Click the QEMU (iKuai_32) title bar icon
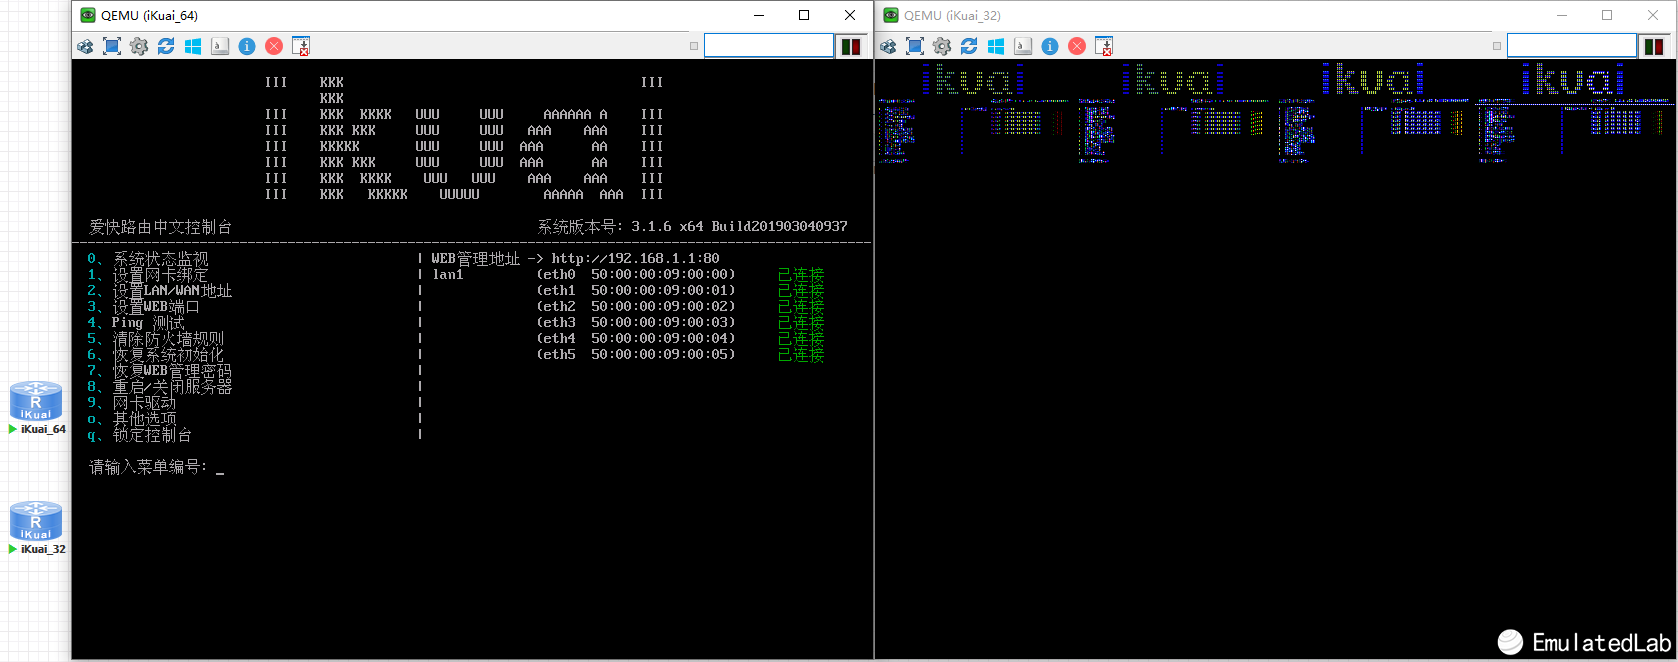 pos(891,15)
